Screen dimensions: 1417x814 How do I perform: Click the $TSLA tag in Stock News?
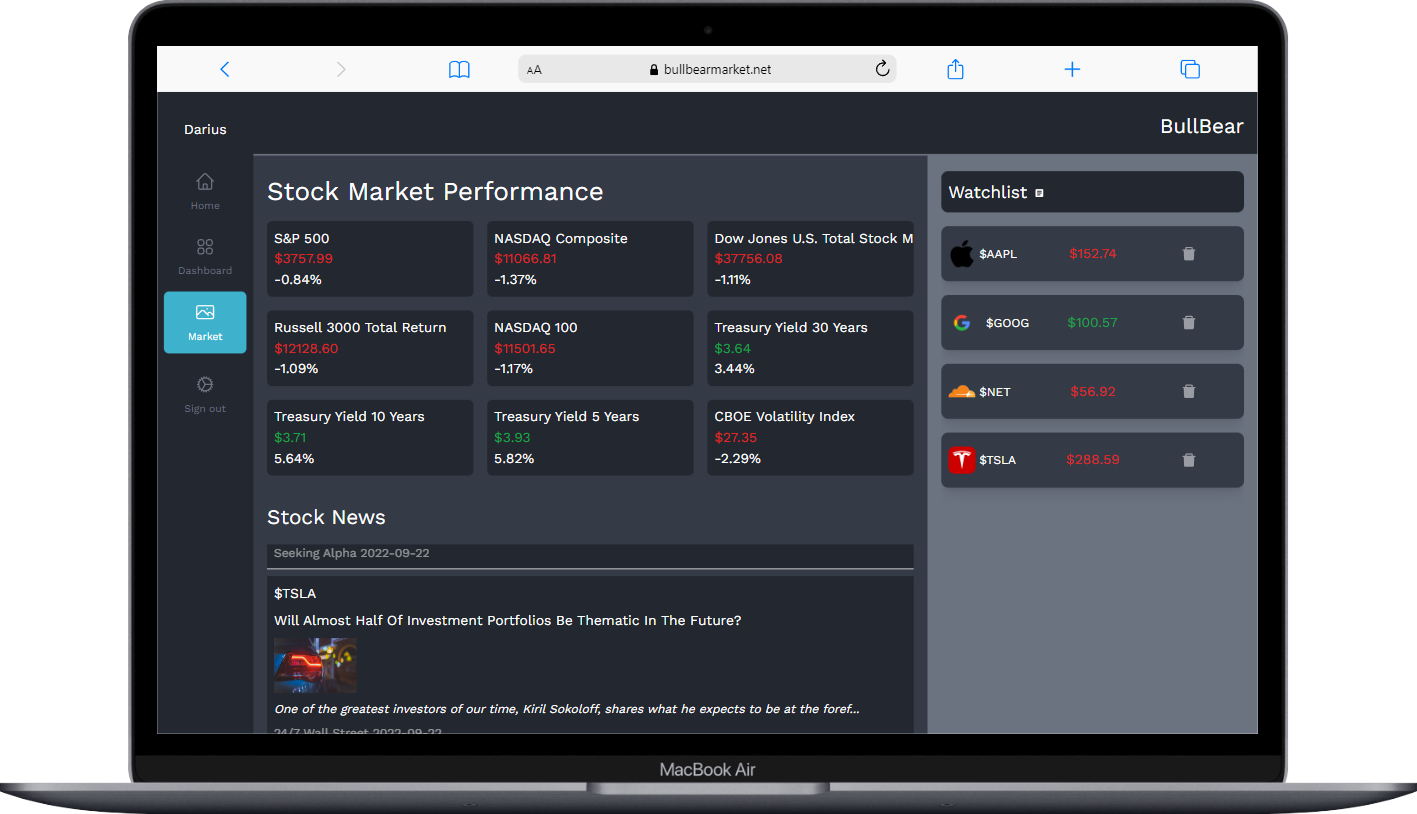(x=295, y=594)
